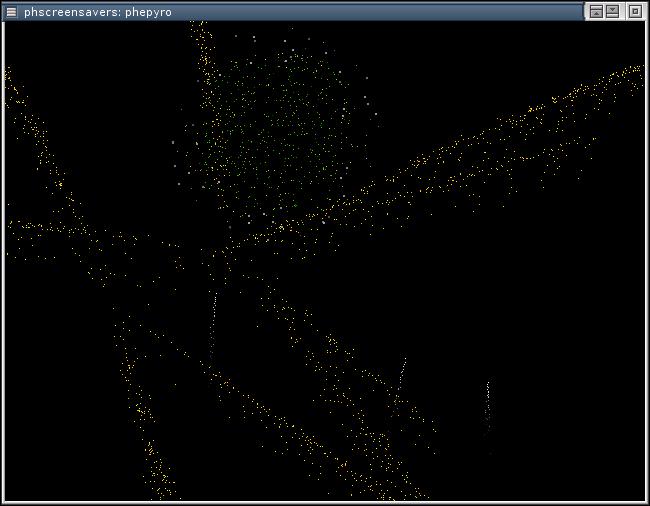
Task: Select the 'phscreensavers: phepyro' title text
Action: coord(98,12)
